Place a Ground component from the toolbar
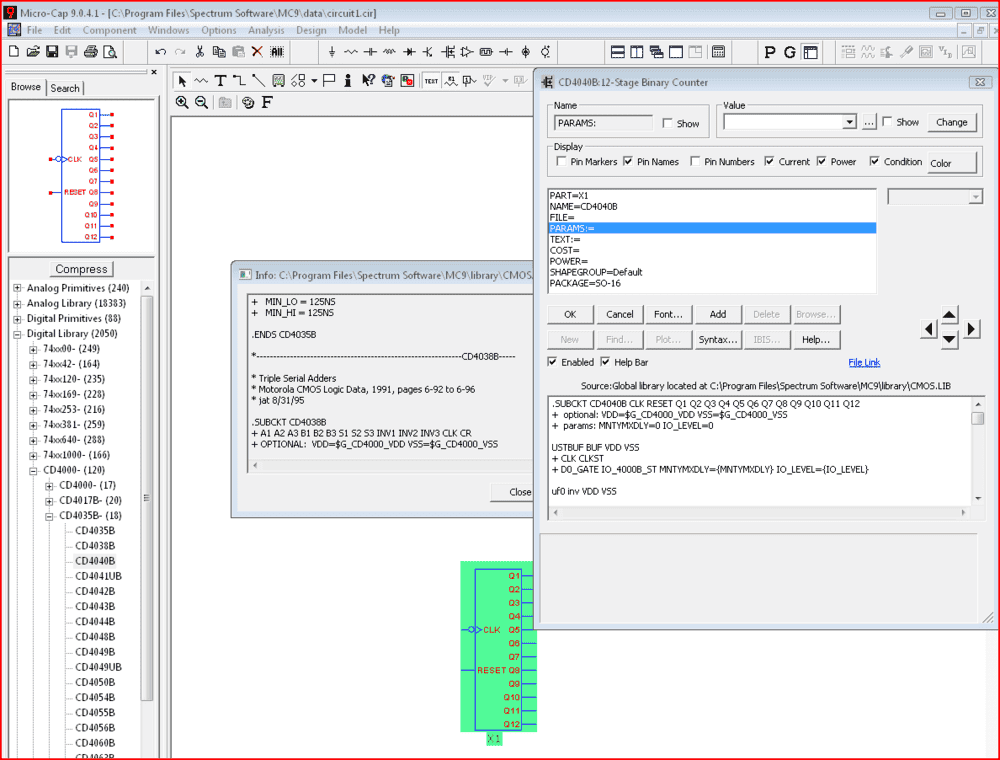 pyautogui.click(x=332, y=52)
